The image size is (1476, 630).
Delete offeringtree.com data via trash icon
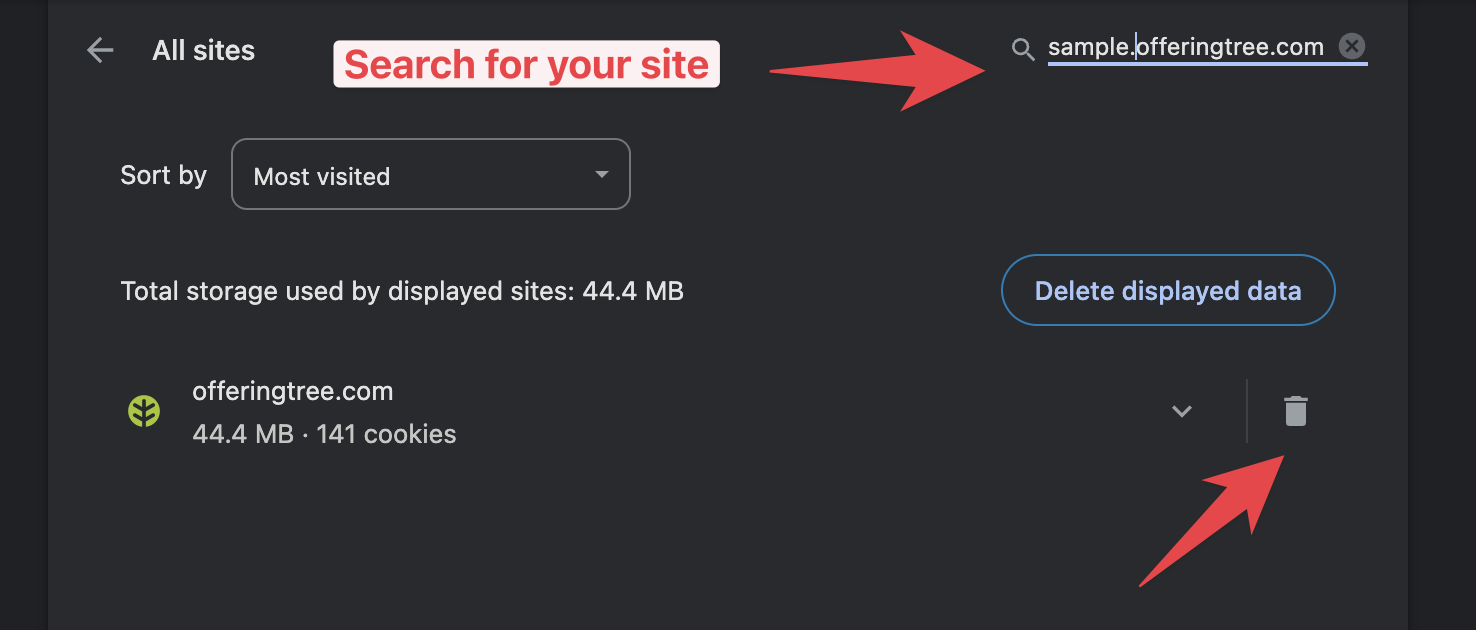(1295, 411)
